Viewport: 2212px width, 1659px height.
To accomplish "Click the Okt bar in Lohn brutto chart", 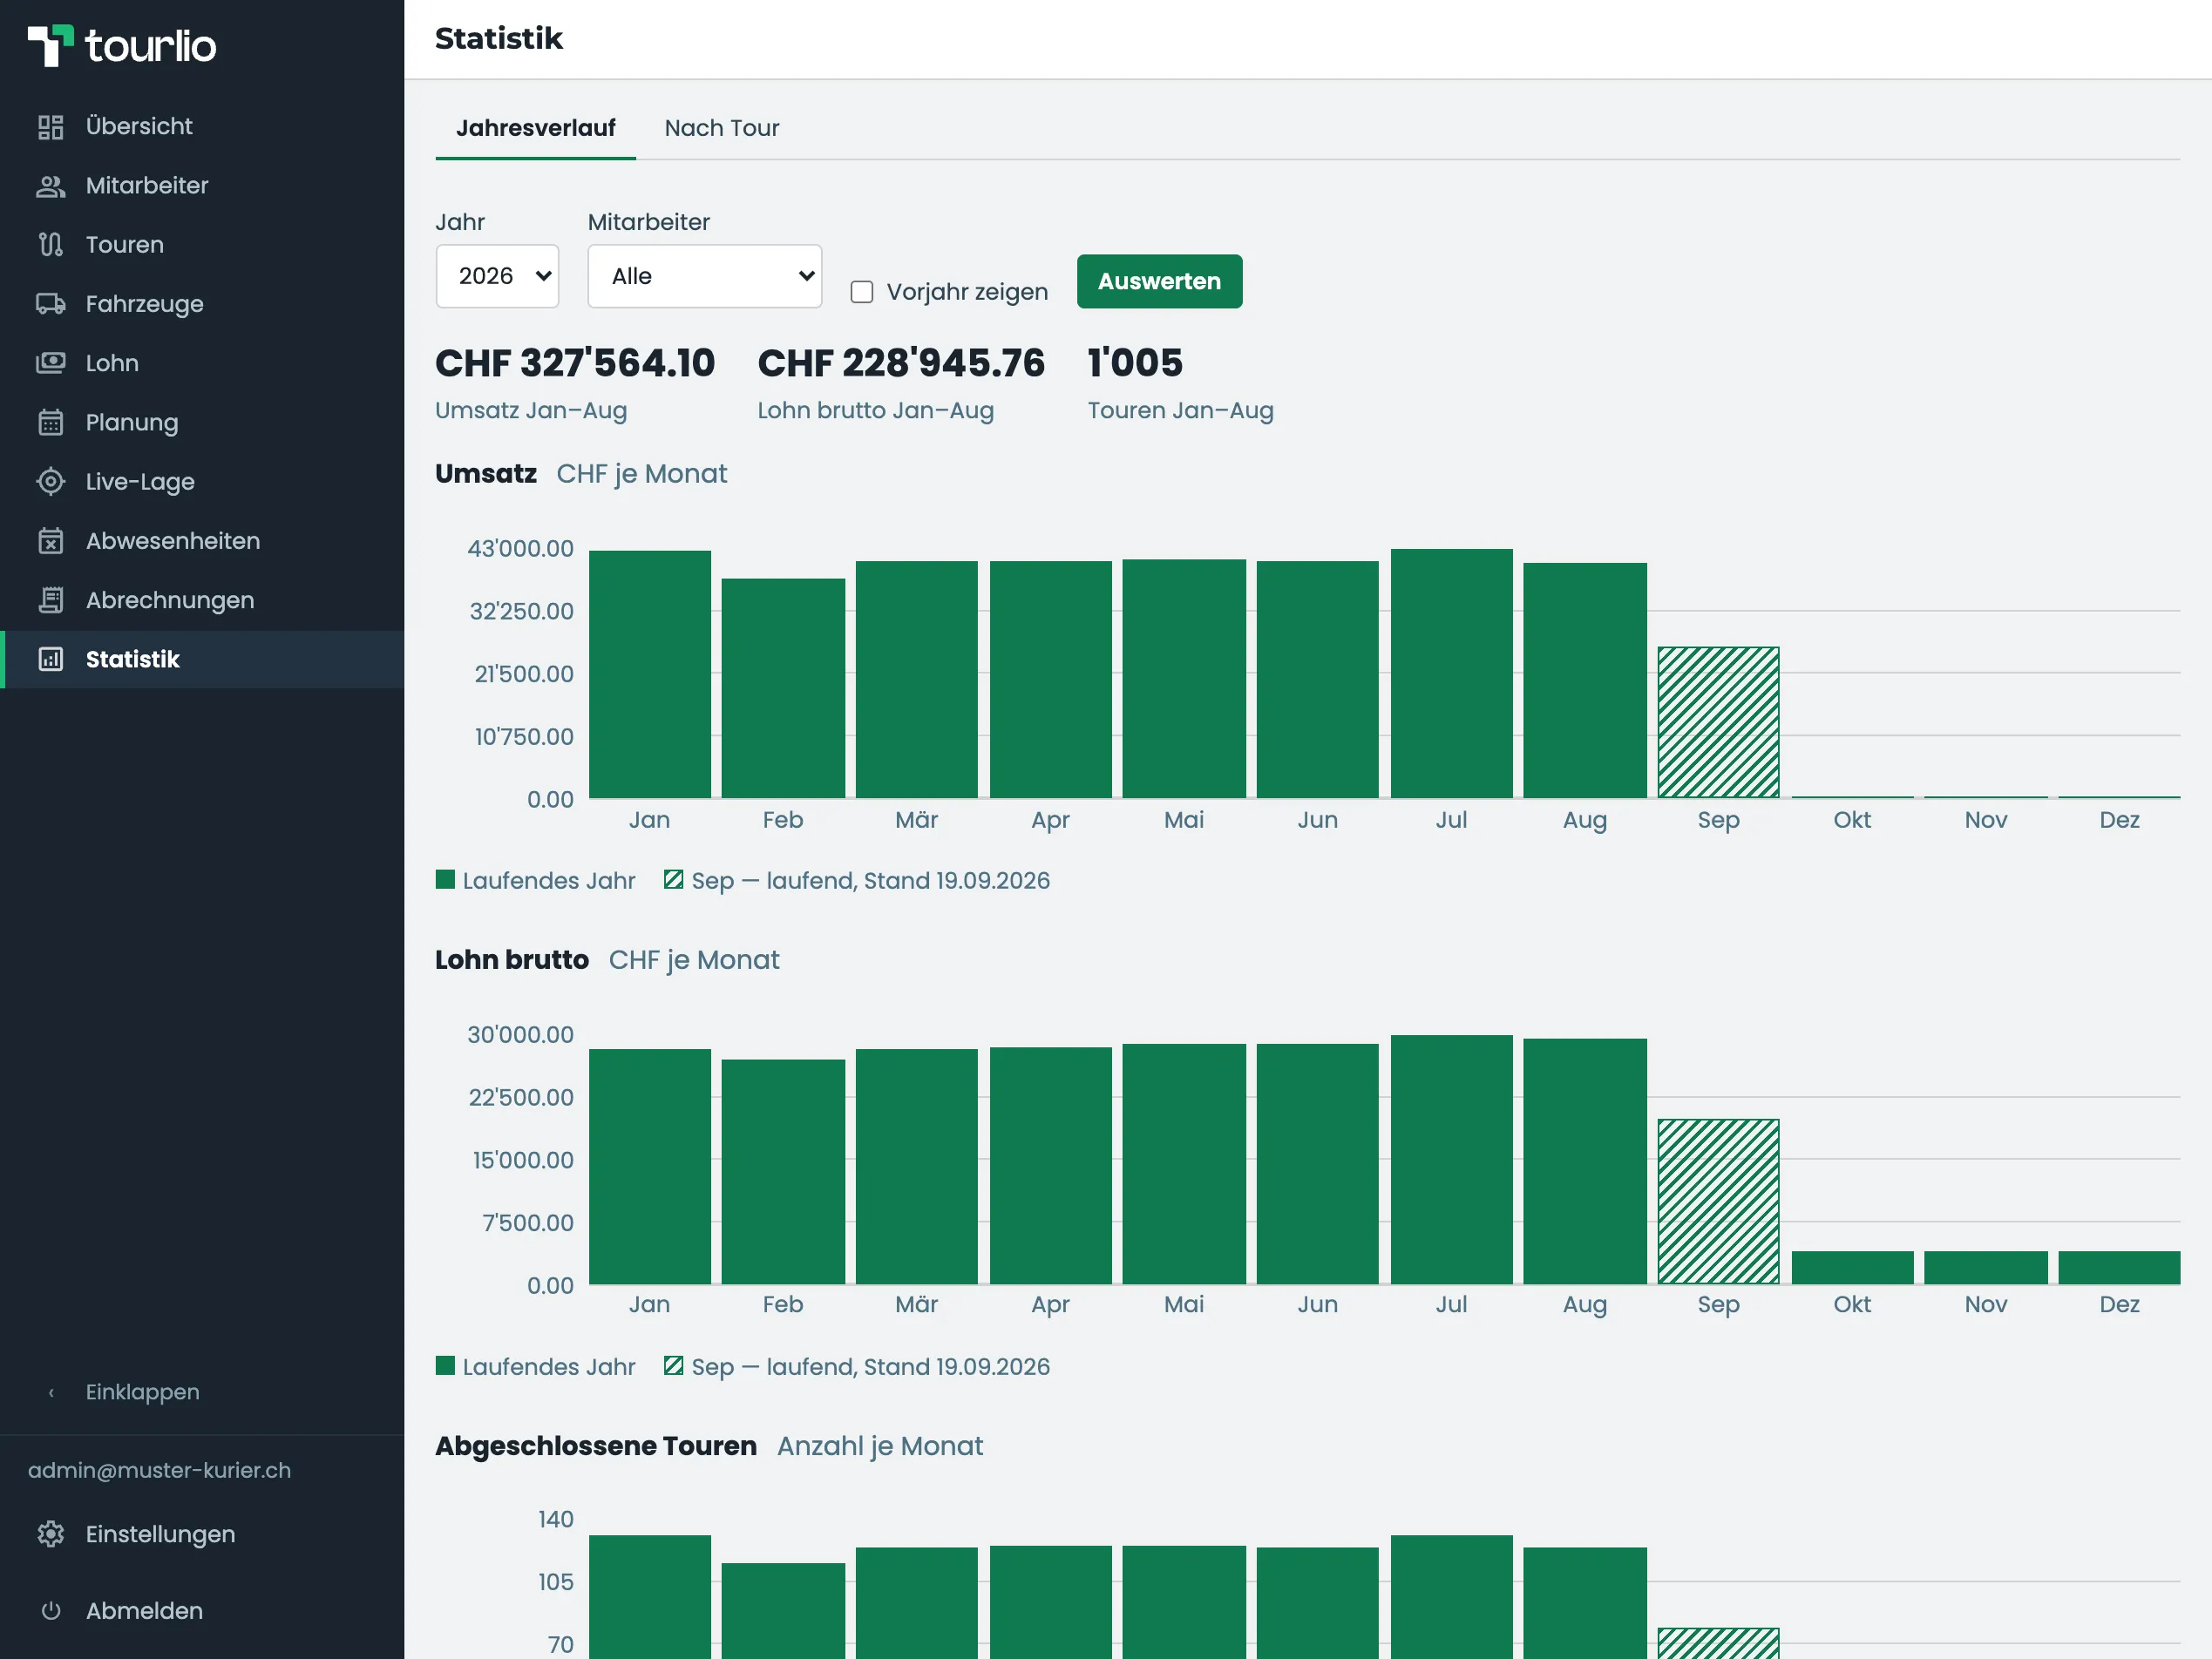I will click(1852, 1267).
